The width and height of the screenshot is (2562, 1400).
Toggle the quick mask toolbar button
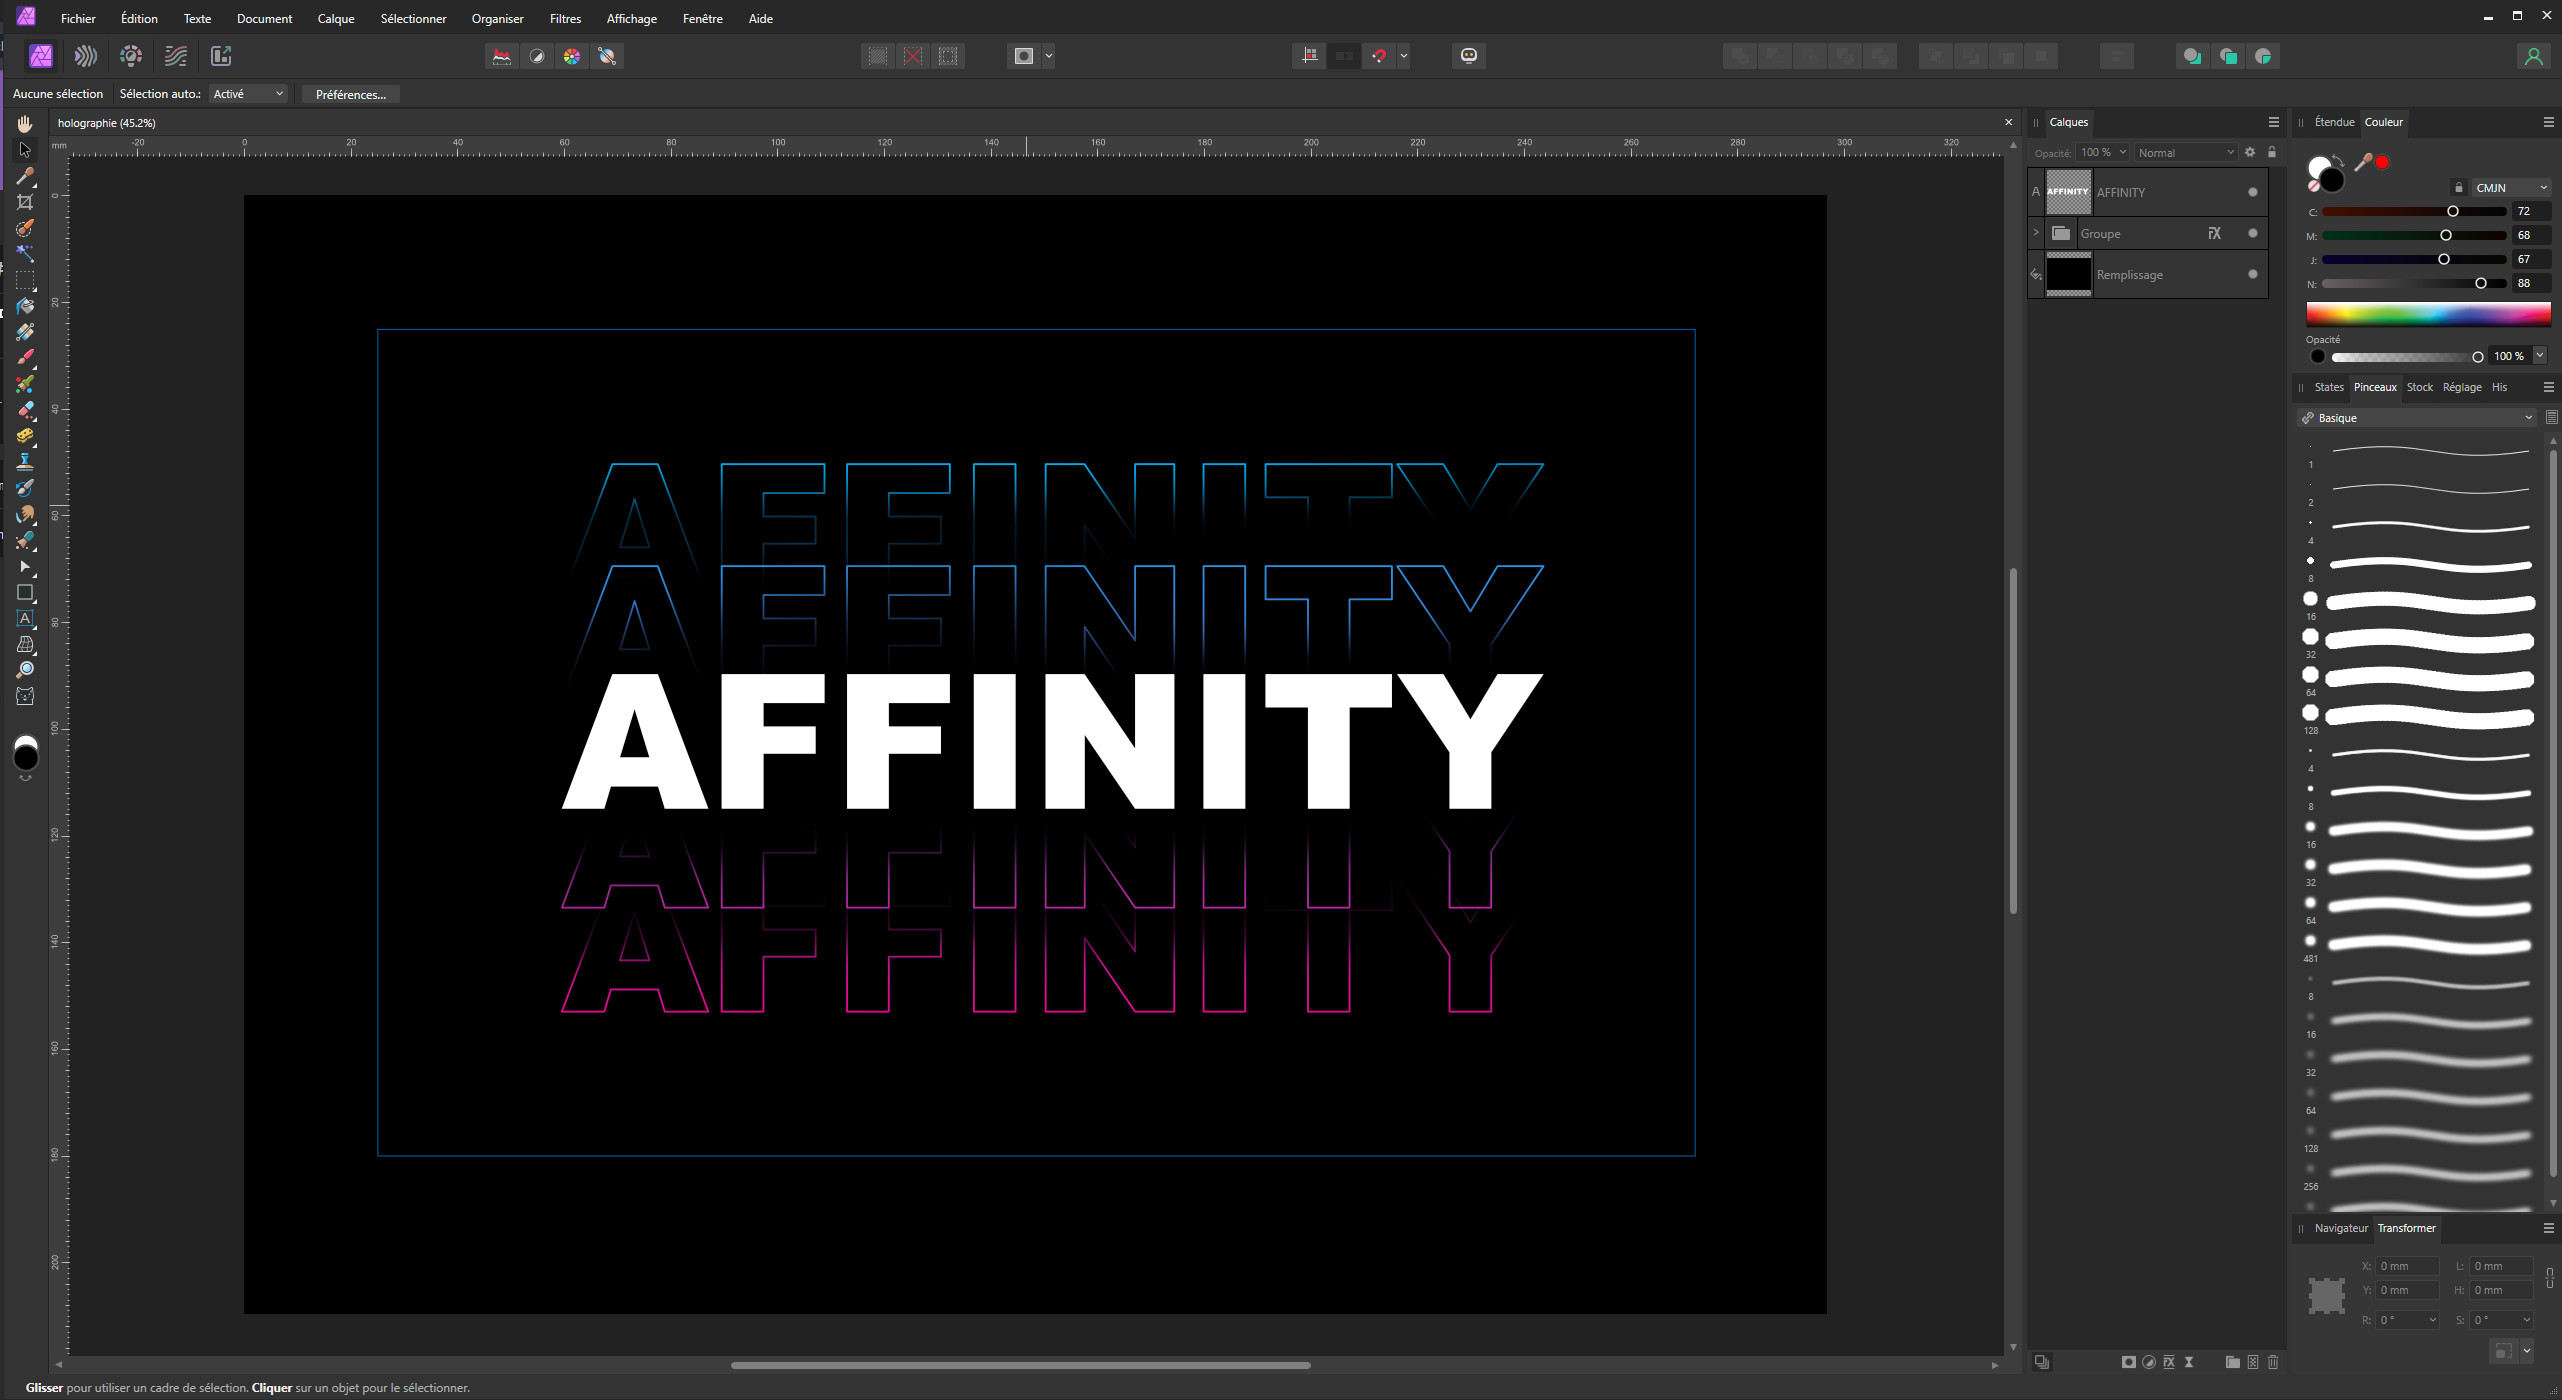1024,56
